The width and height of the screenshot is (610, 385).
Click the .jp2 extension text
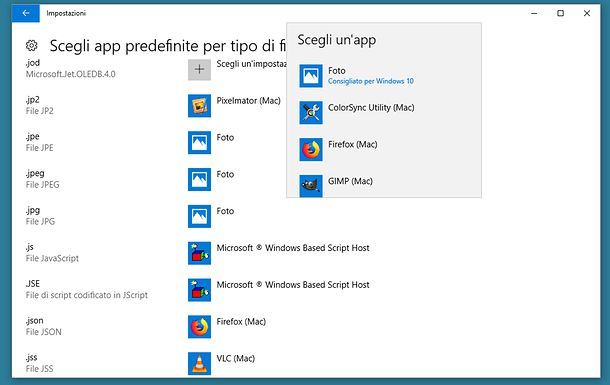(33, 100)
